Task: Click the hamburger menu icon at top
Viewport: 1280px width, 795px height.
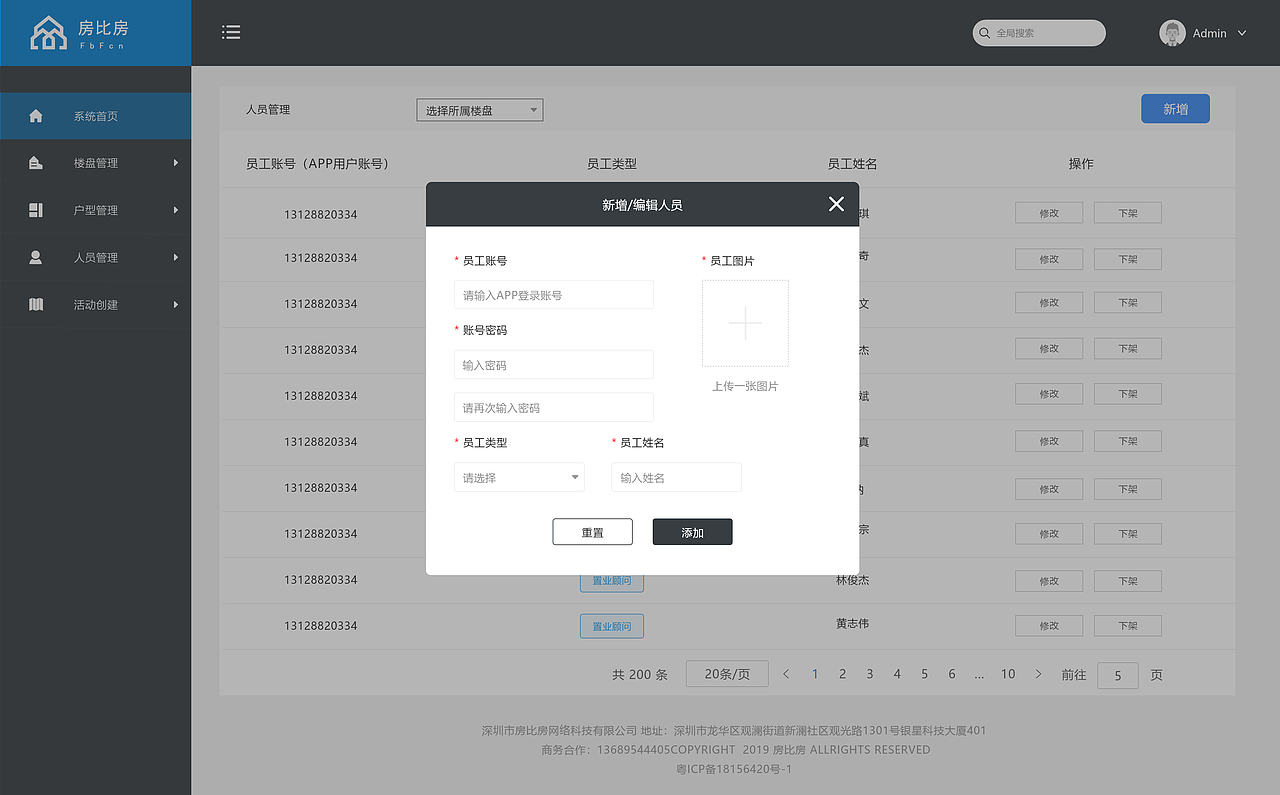Action: click(231, 32)
